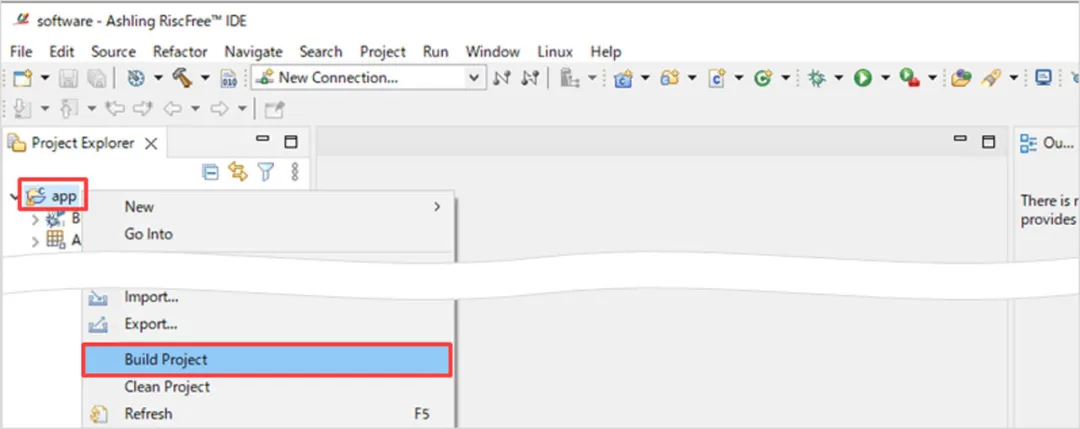1080x429 pixels.
Task: Click Run with red toolbox icon
Action: click(910, 79)
